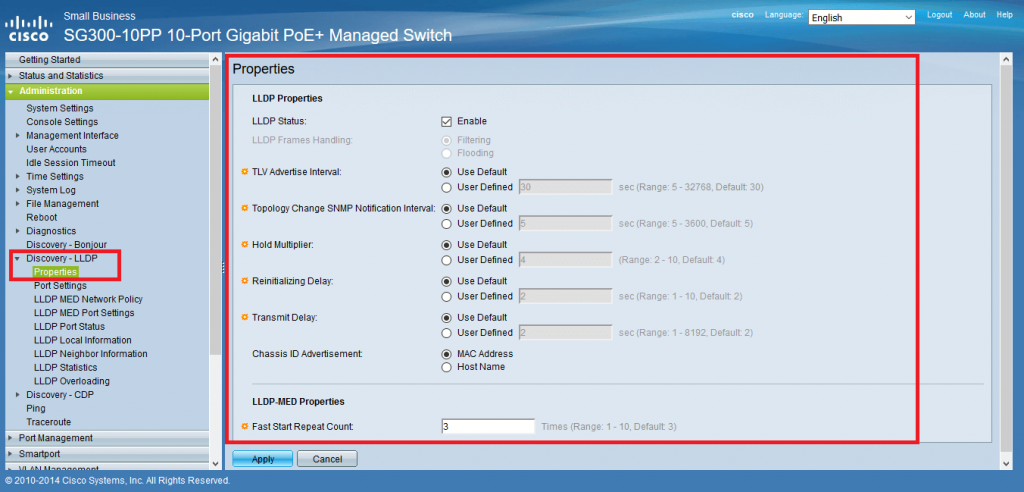Click the Apply button

pyautogui.click(x=263, y=459)
